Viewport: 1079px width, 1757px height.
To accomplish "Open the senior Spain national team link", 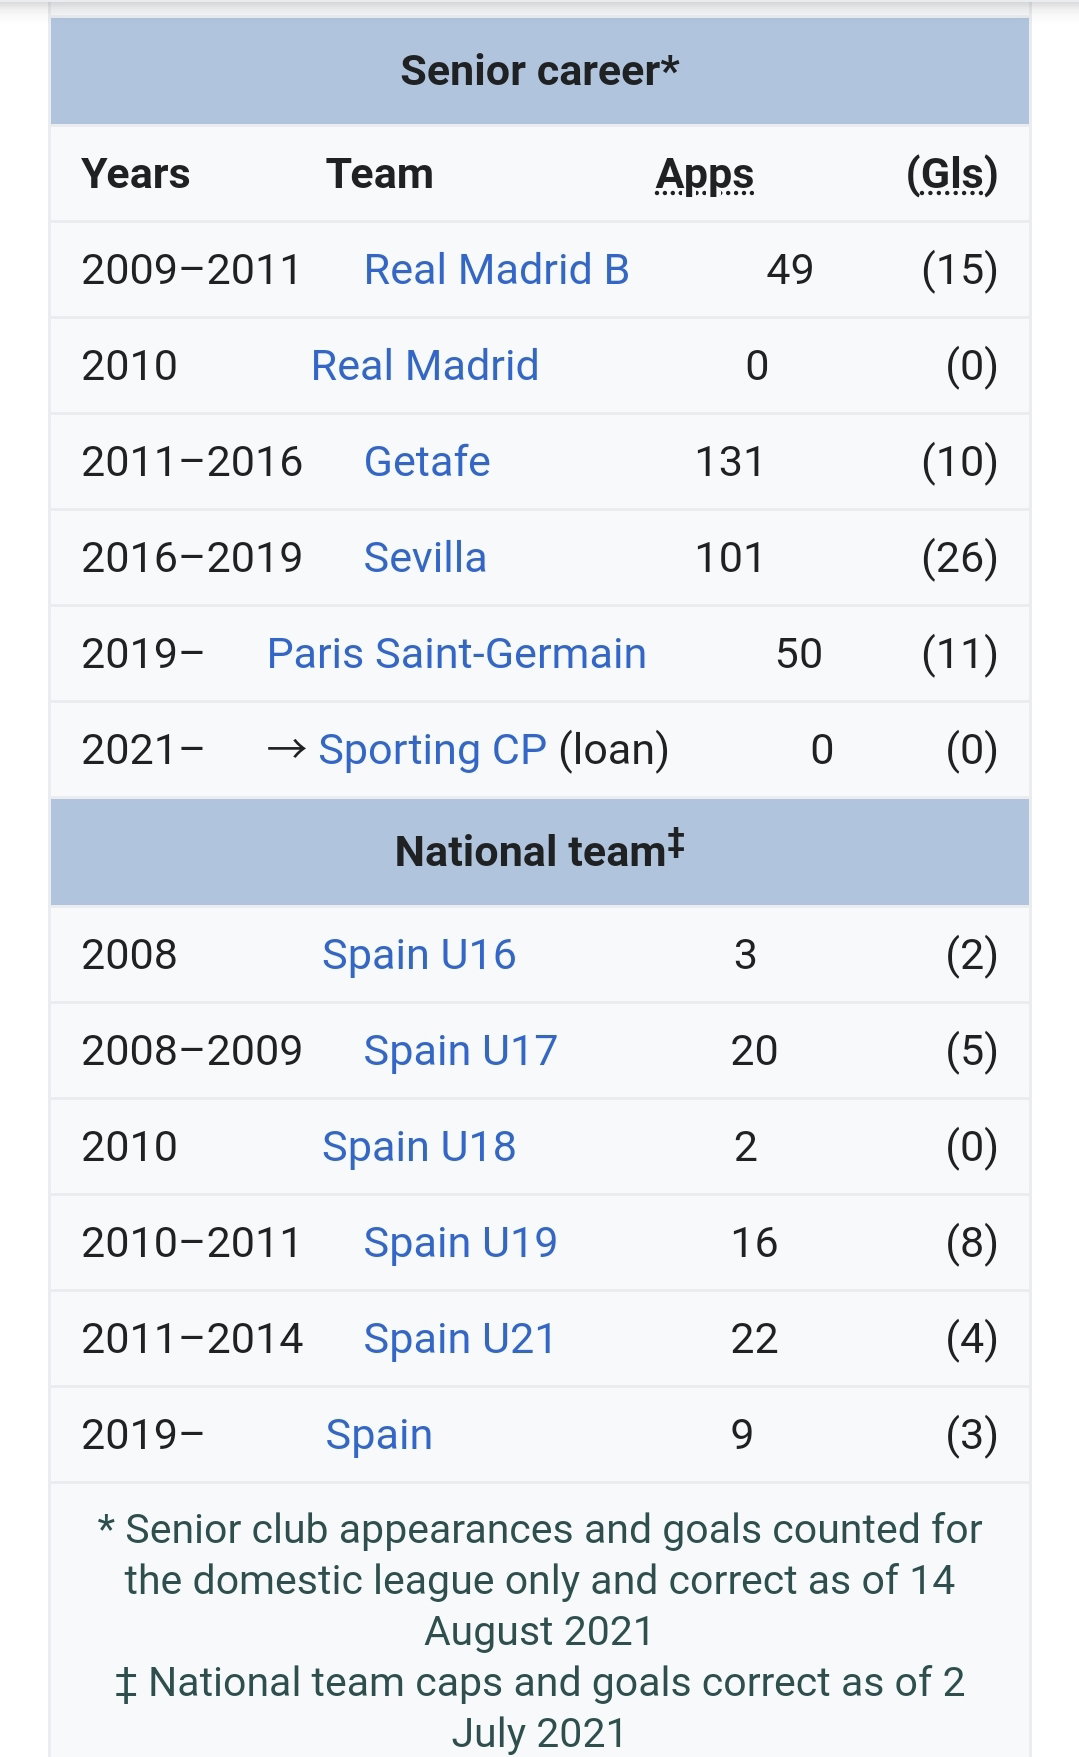I will pyautogui.click(x=379, y=1435).
